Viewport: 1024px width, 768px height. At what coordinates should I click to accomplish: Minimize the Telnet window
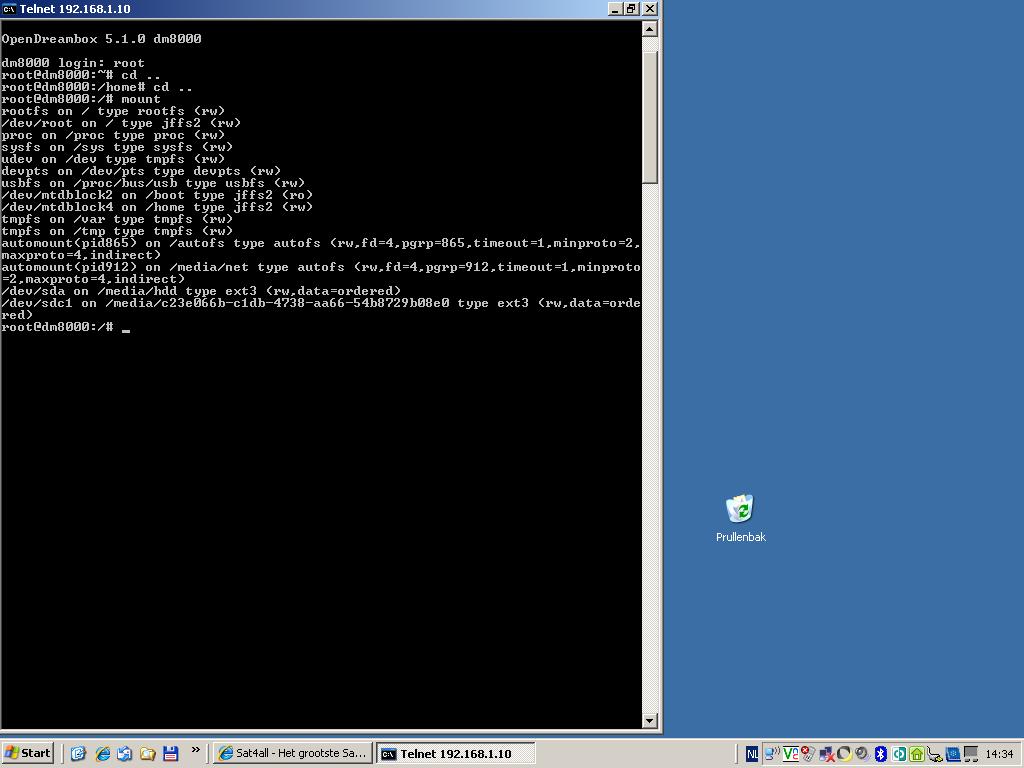[615, 8]
